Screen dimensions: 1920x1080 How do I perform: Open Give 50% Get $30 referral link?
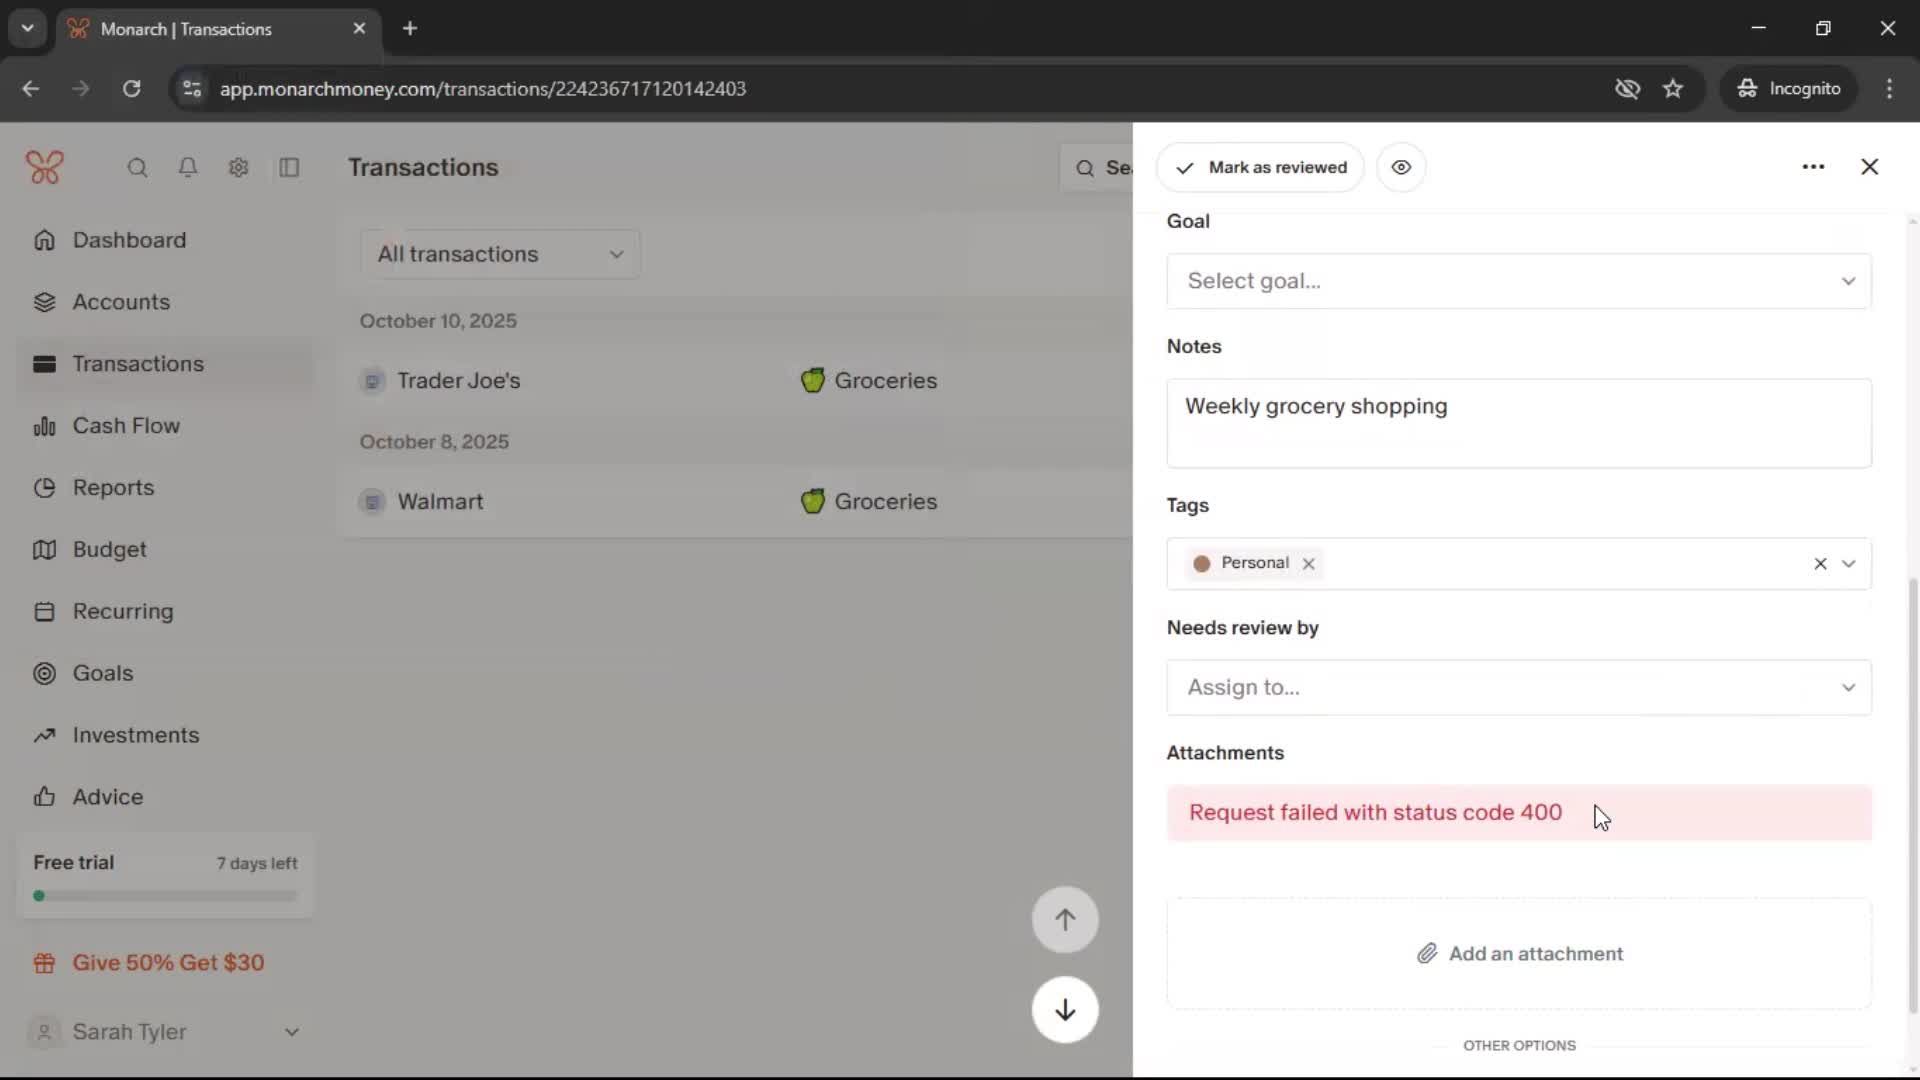pos(168,963)
